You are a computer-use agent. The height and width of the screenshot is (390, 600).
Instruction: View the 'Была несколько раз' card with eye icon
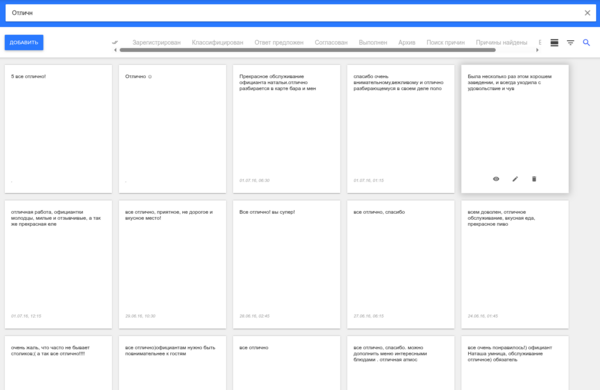click(x=496, y=179)
